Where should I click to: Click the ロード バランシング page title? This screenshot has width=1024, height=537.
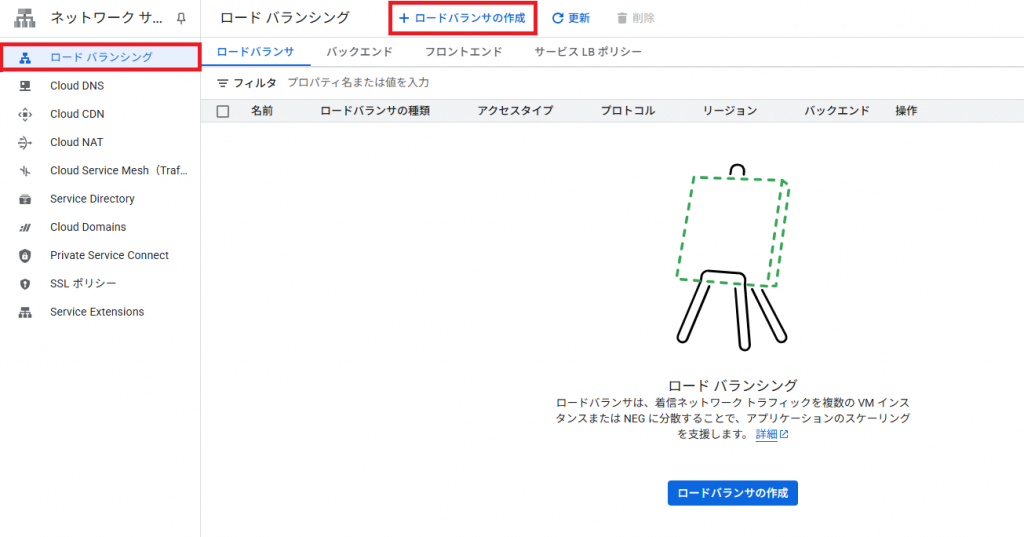point(285,18)
